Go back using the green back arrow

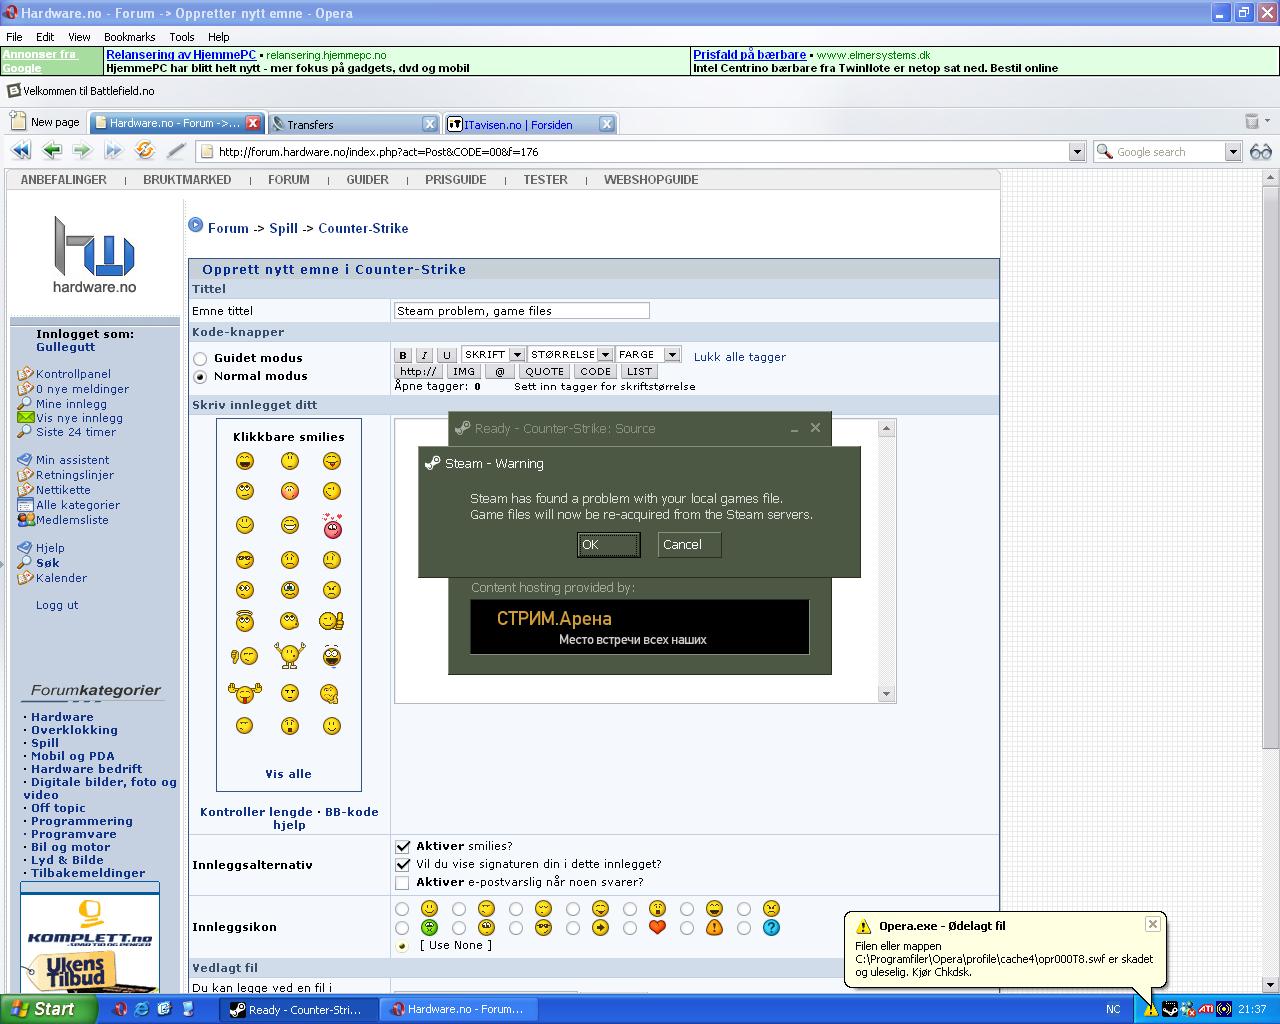(x=52, y=151)
